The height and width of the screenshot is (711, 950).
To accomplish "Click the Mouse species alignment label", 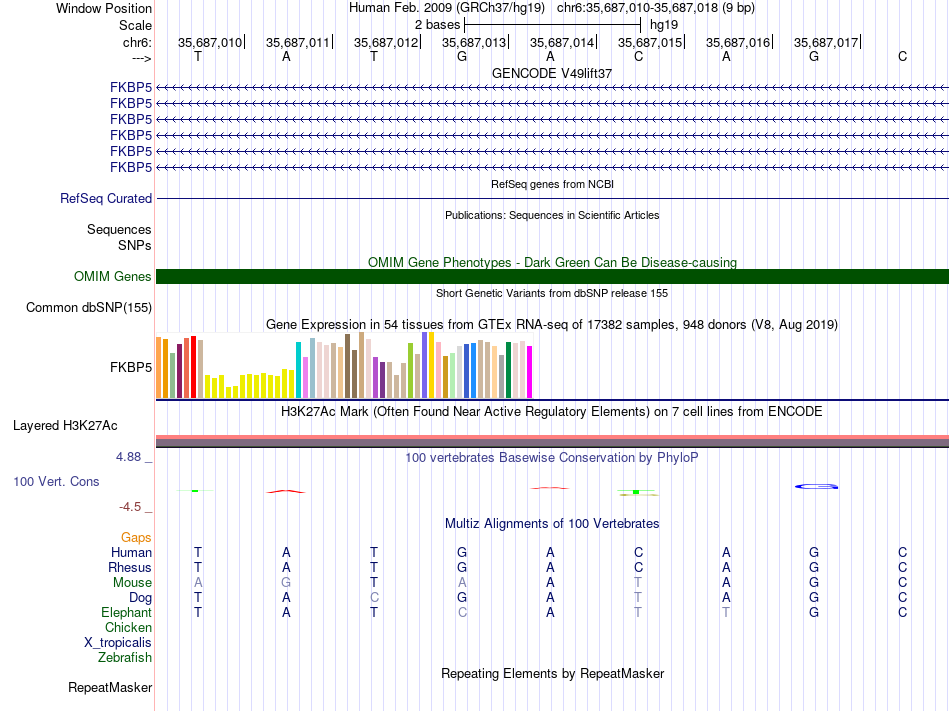I will tap(132, 583).
